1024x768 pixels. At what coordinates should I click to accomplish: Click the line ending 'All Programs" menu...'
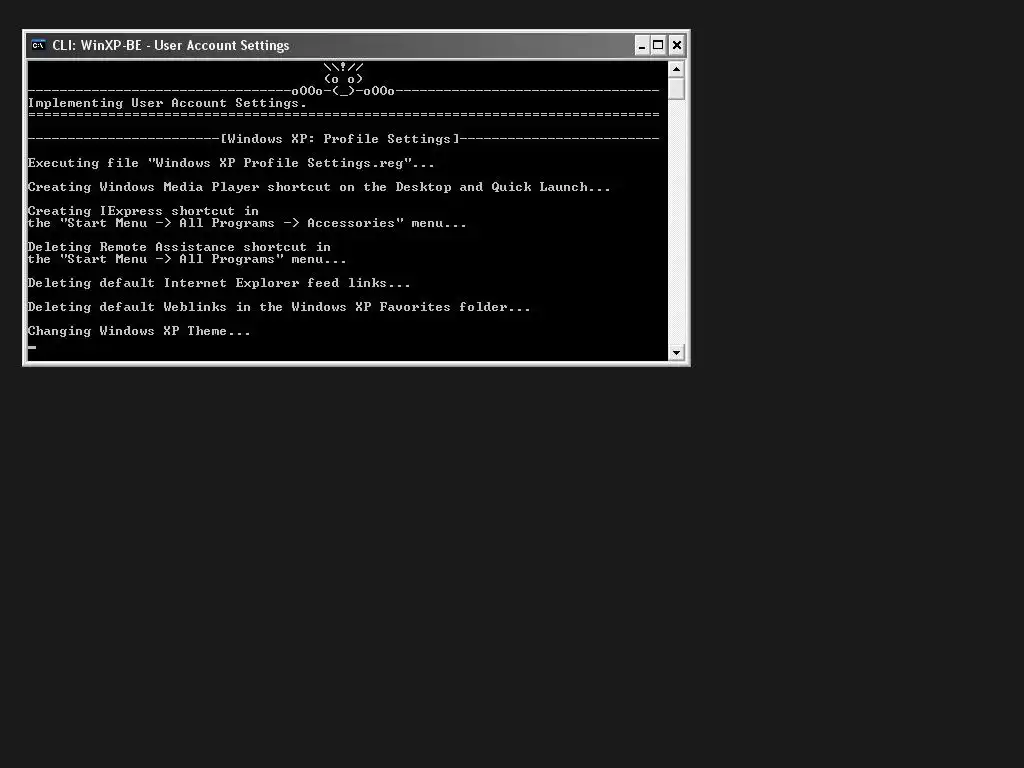187,259
